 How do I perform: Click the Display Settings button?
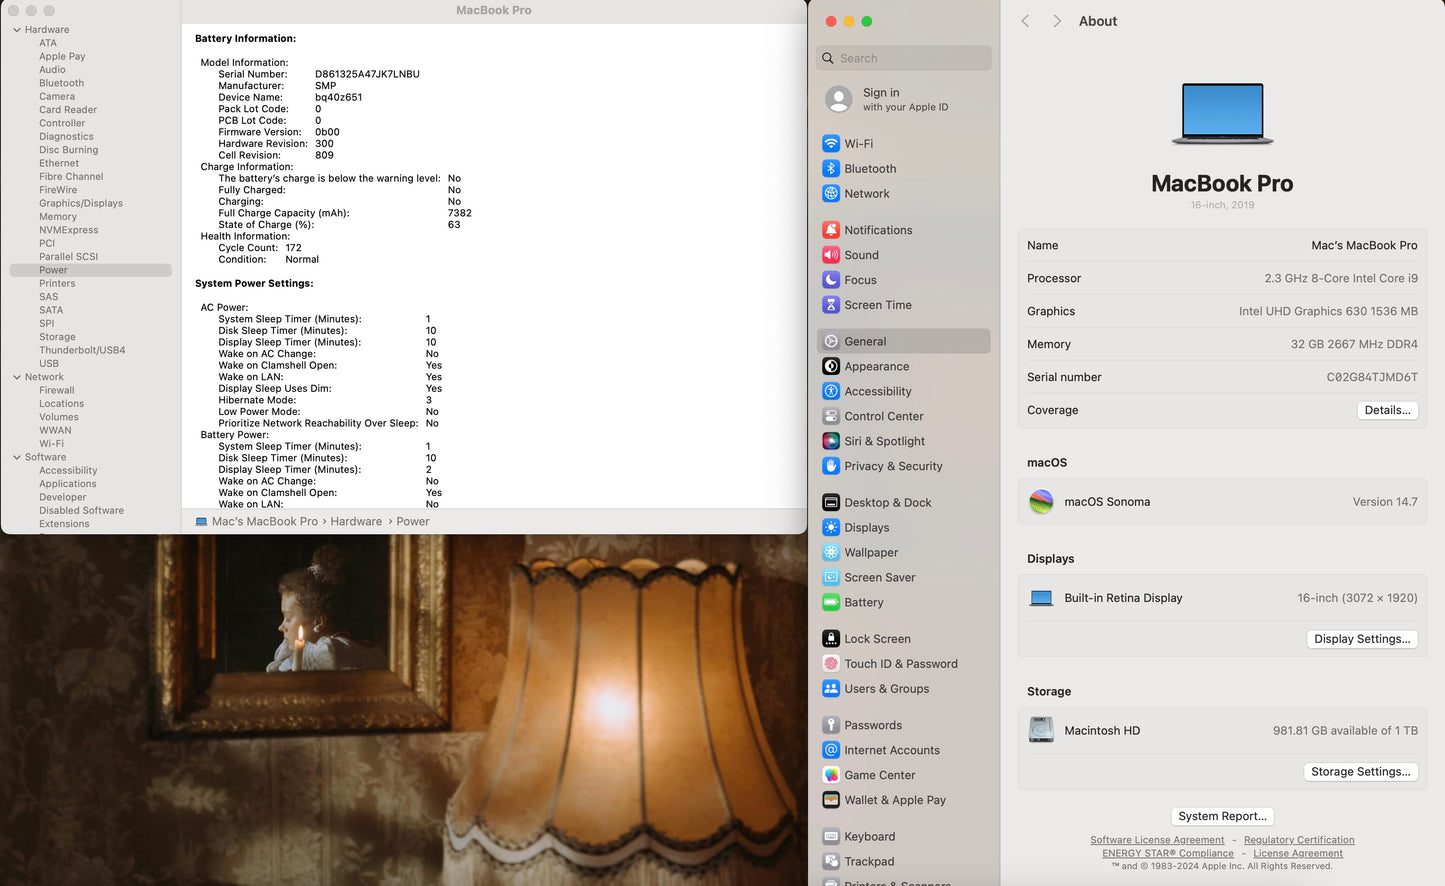pos(1361,639)
